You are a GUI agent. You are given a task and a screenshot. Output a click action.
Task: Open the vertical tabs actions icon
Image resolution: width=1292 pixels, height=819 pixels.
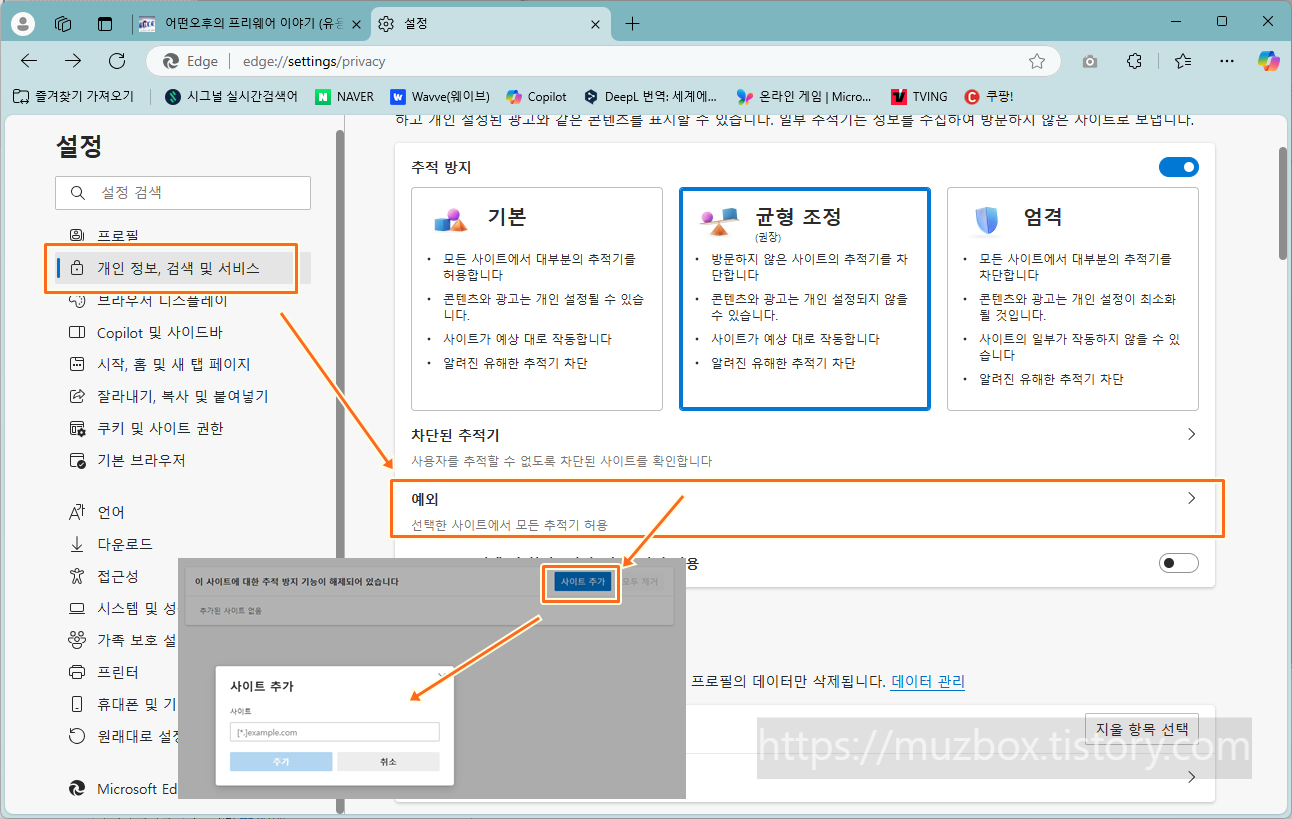tap(105, 23)
